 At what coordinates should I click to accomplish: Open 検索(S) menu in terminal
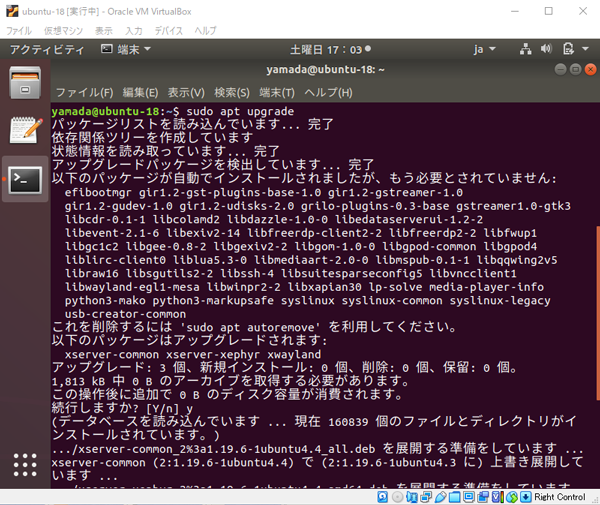click(x=232, y=92)
